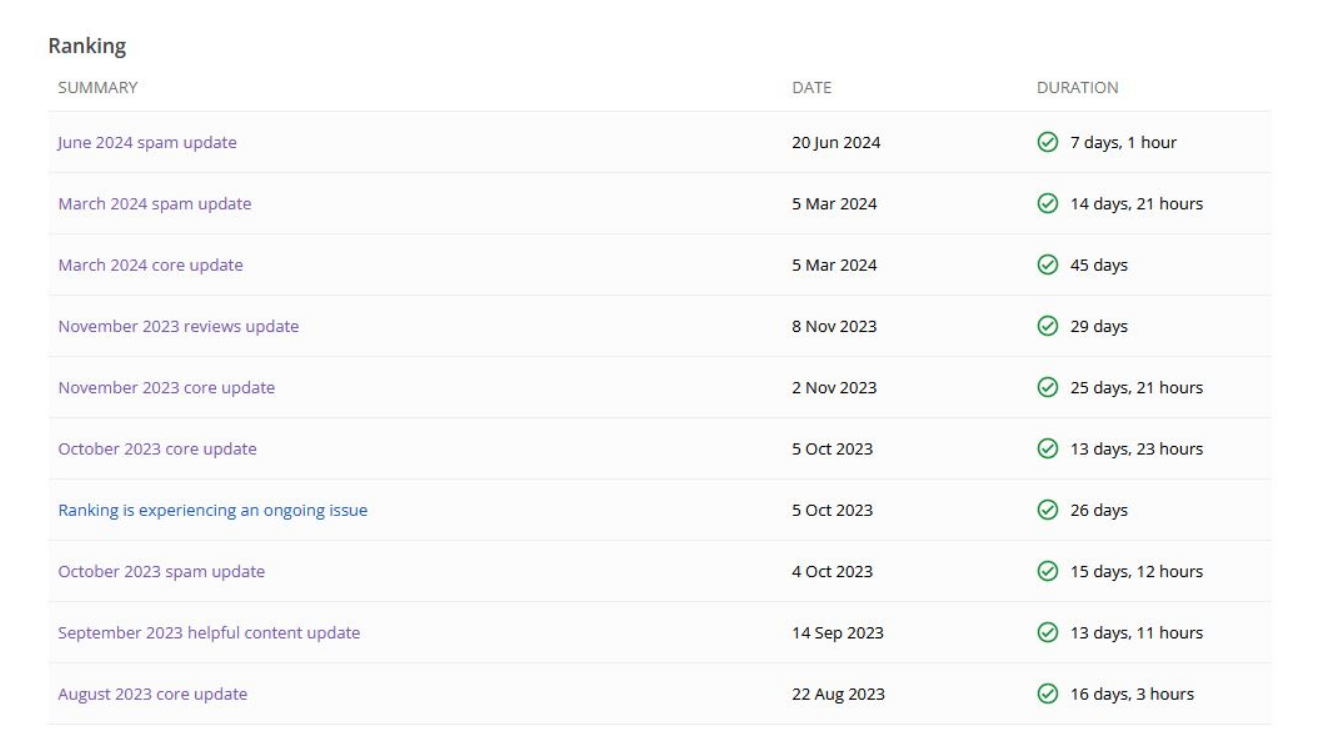The height and width of the screenshot is (738, 1340).
Task: Open the June 2024 spam update link
Action: 147,142
